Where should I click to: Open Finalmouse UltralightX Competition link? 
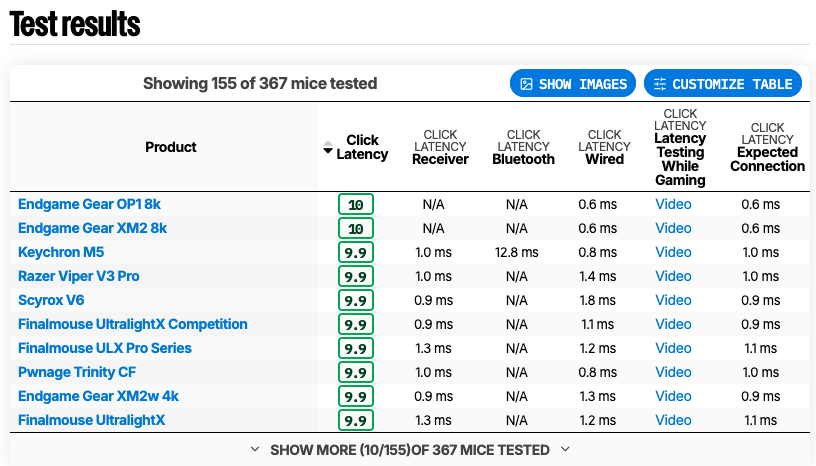tap(133, 324)
